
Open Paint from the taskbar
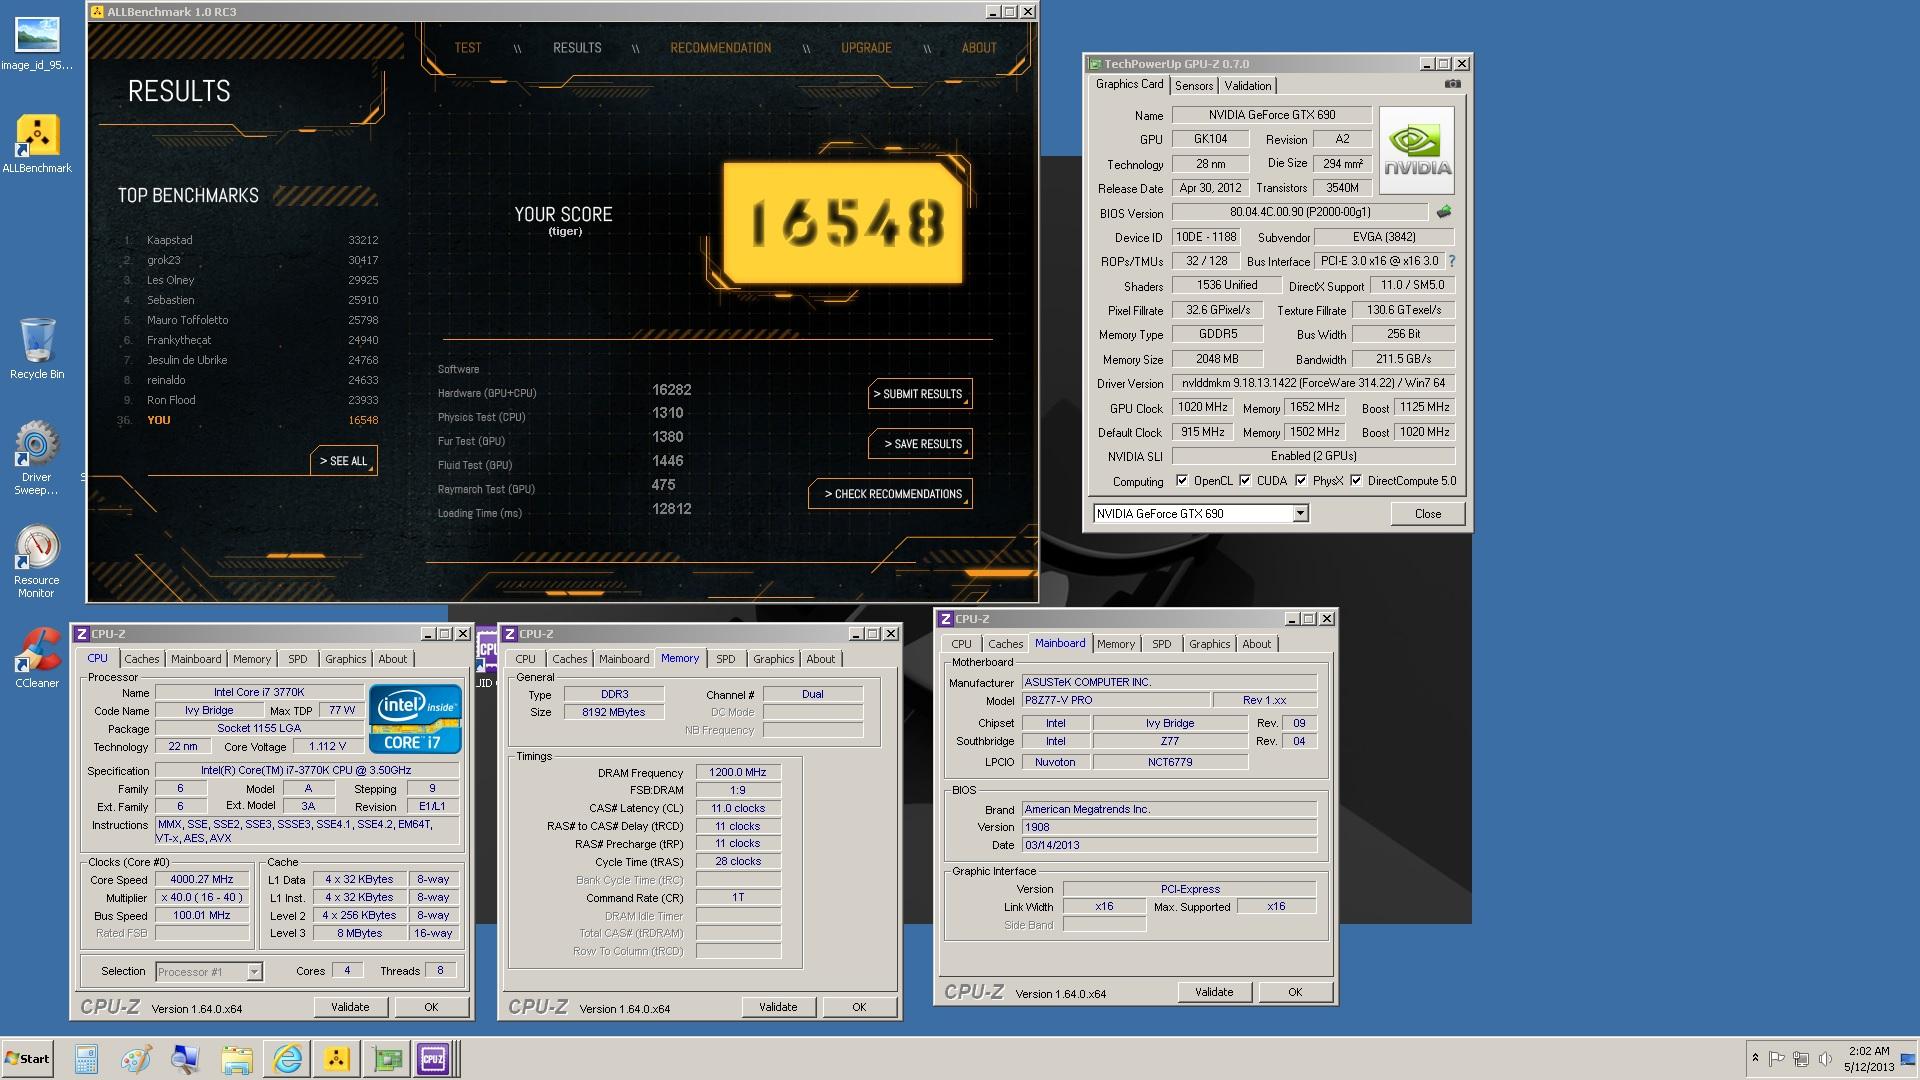point(136,1059)
